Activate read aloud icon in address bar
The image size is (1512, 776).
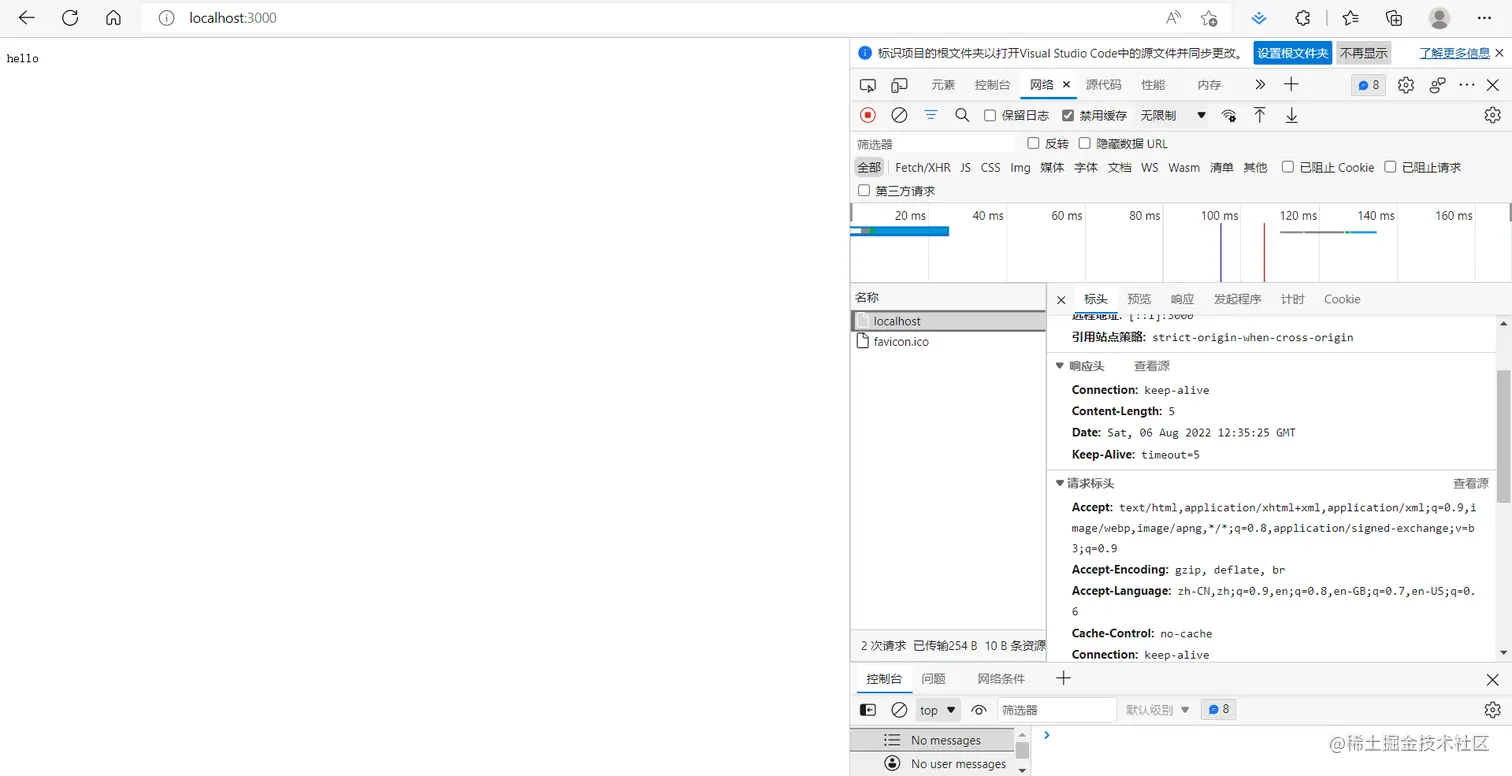pyautogui.click(x=1173, y=18)
